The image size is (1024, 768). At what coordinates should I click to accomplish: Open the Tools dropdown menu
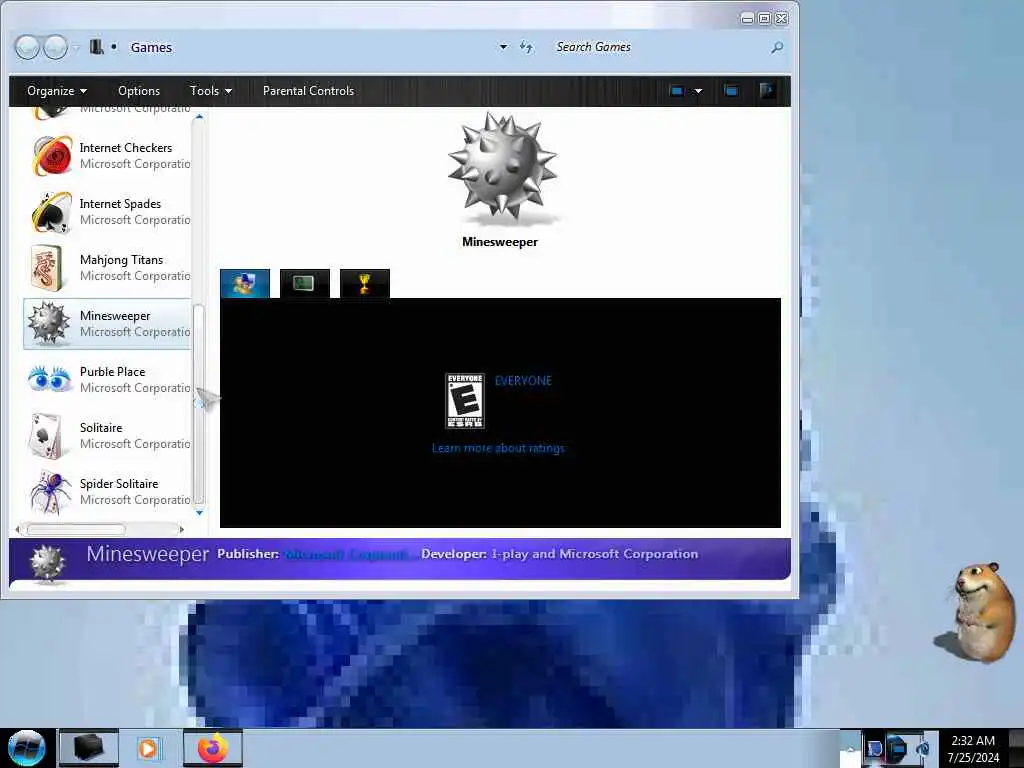click(x=210, y=91)
